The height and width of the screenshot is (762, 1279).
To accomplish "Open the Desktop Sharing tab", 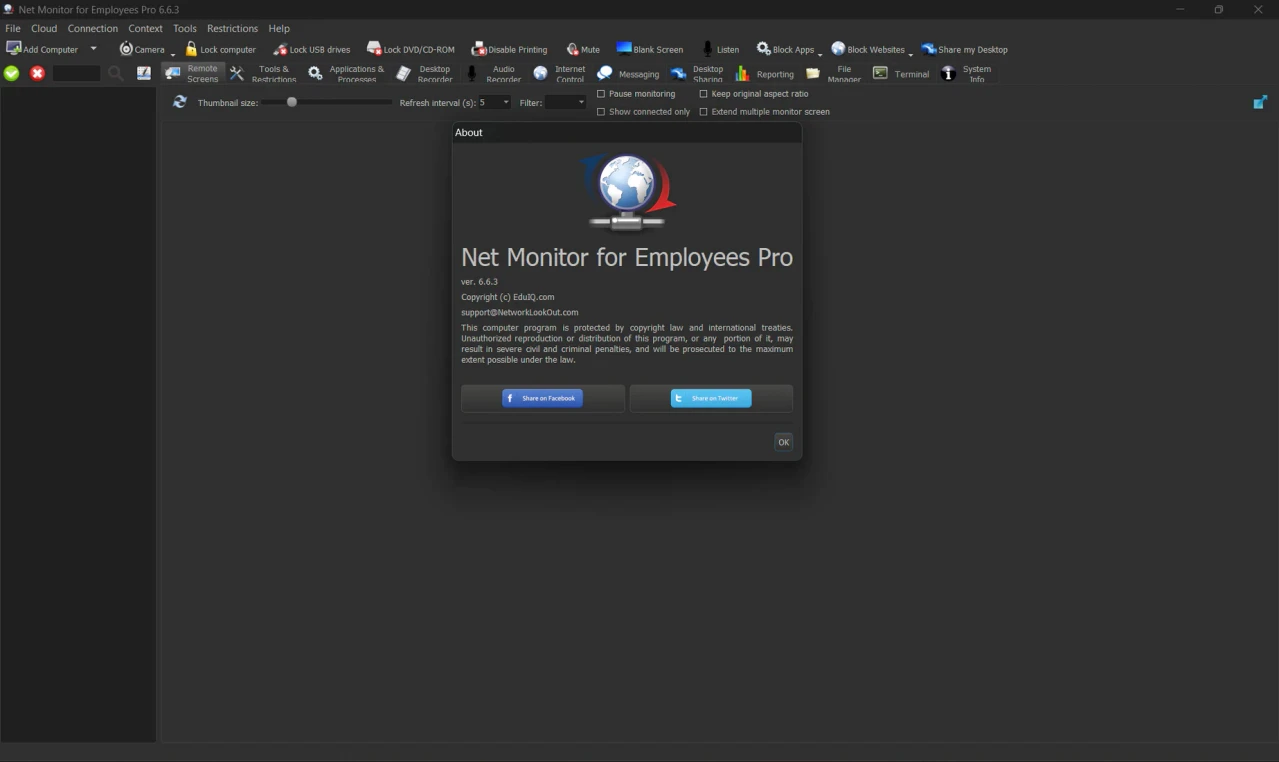I will pos(697,73).
